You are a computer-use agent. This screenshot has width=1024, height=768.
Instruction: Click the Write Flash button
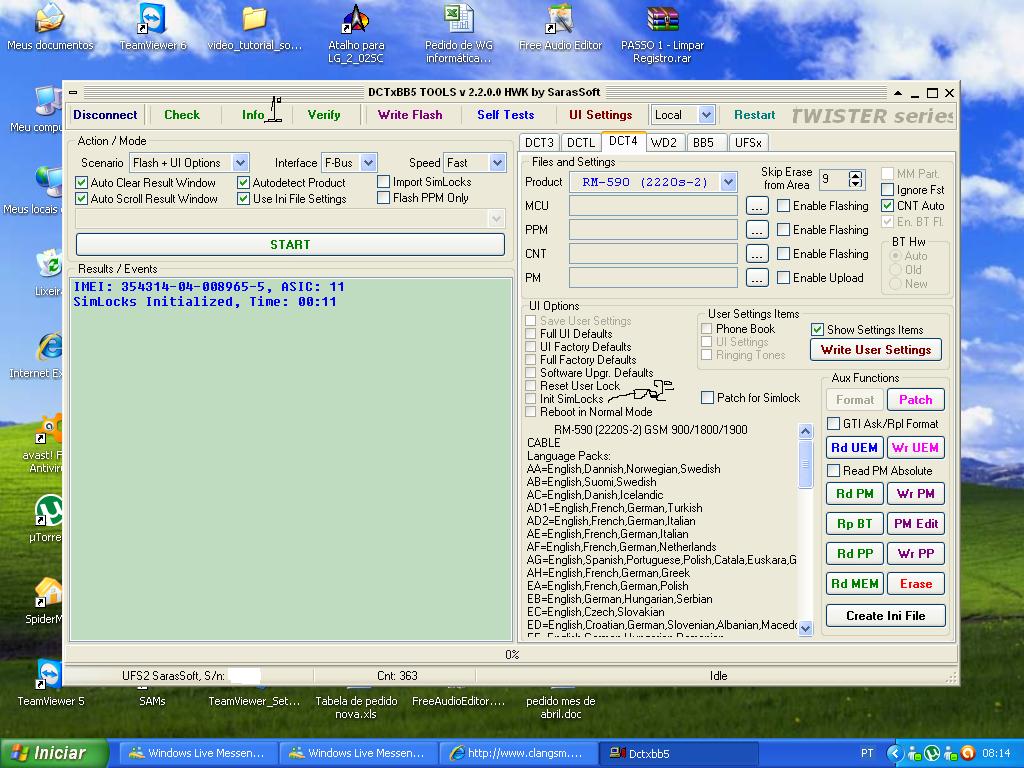(x=410, y=115)
